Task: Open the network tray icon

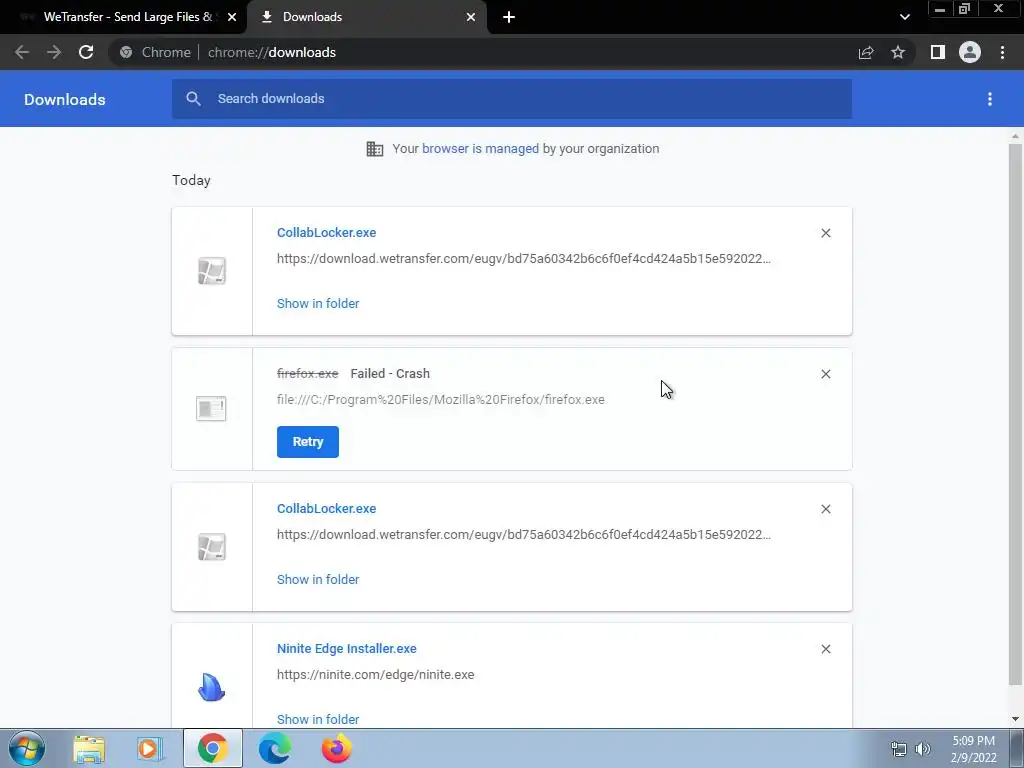Action: (899, 749)
